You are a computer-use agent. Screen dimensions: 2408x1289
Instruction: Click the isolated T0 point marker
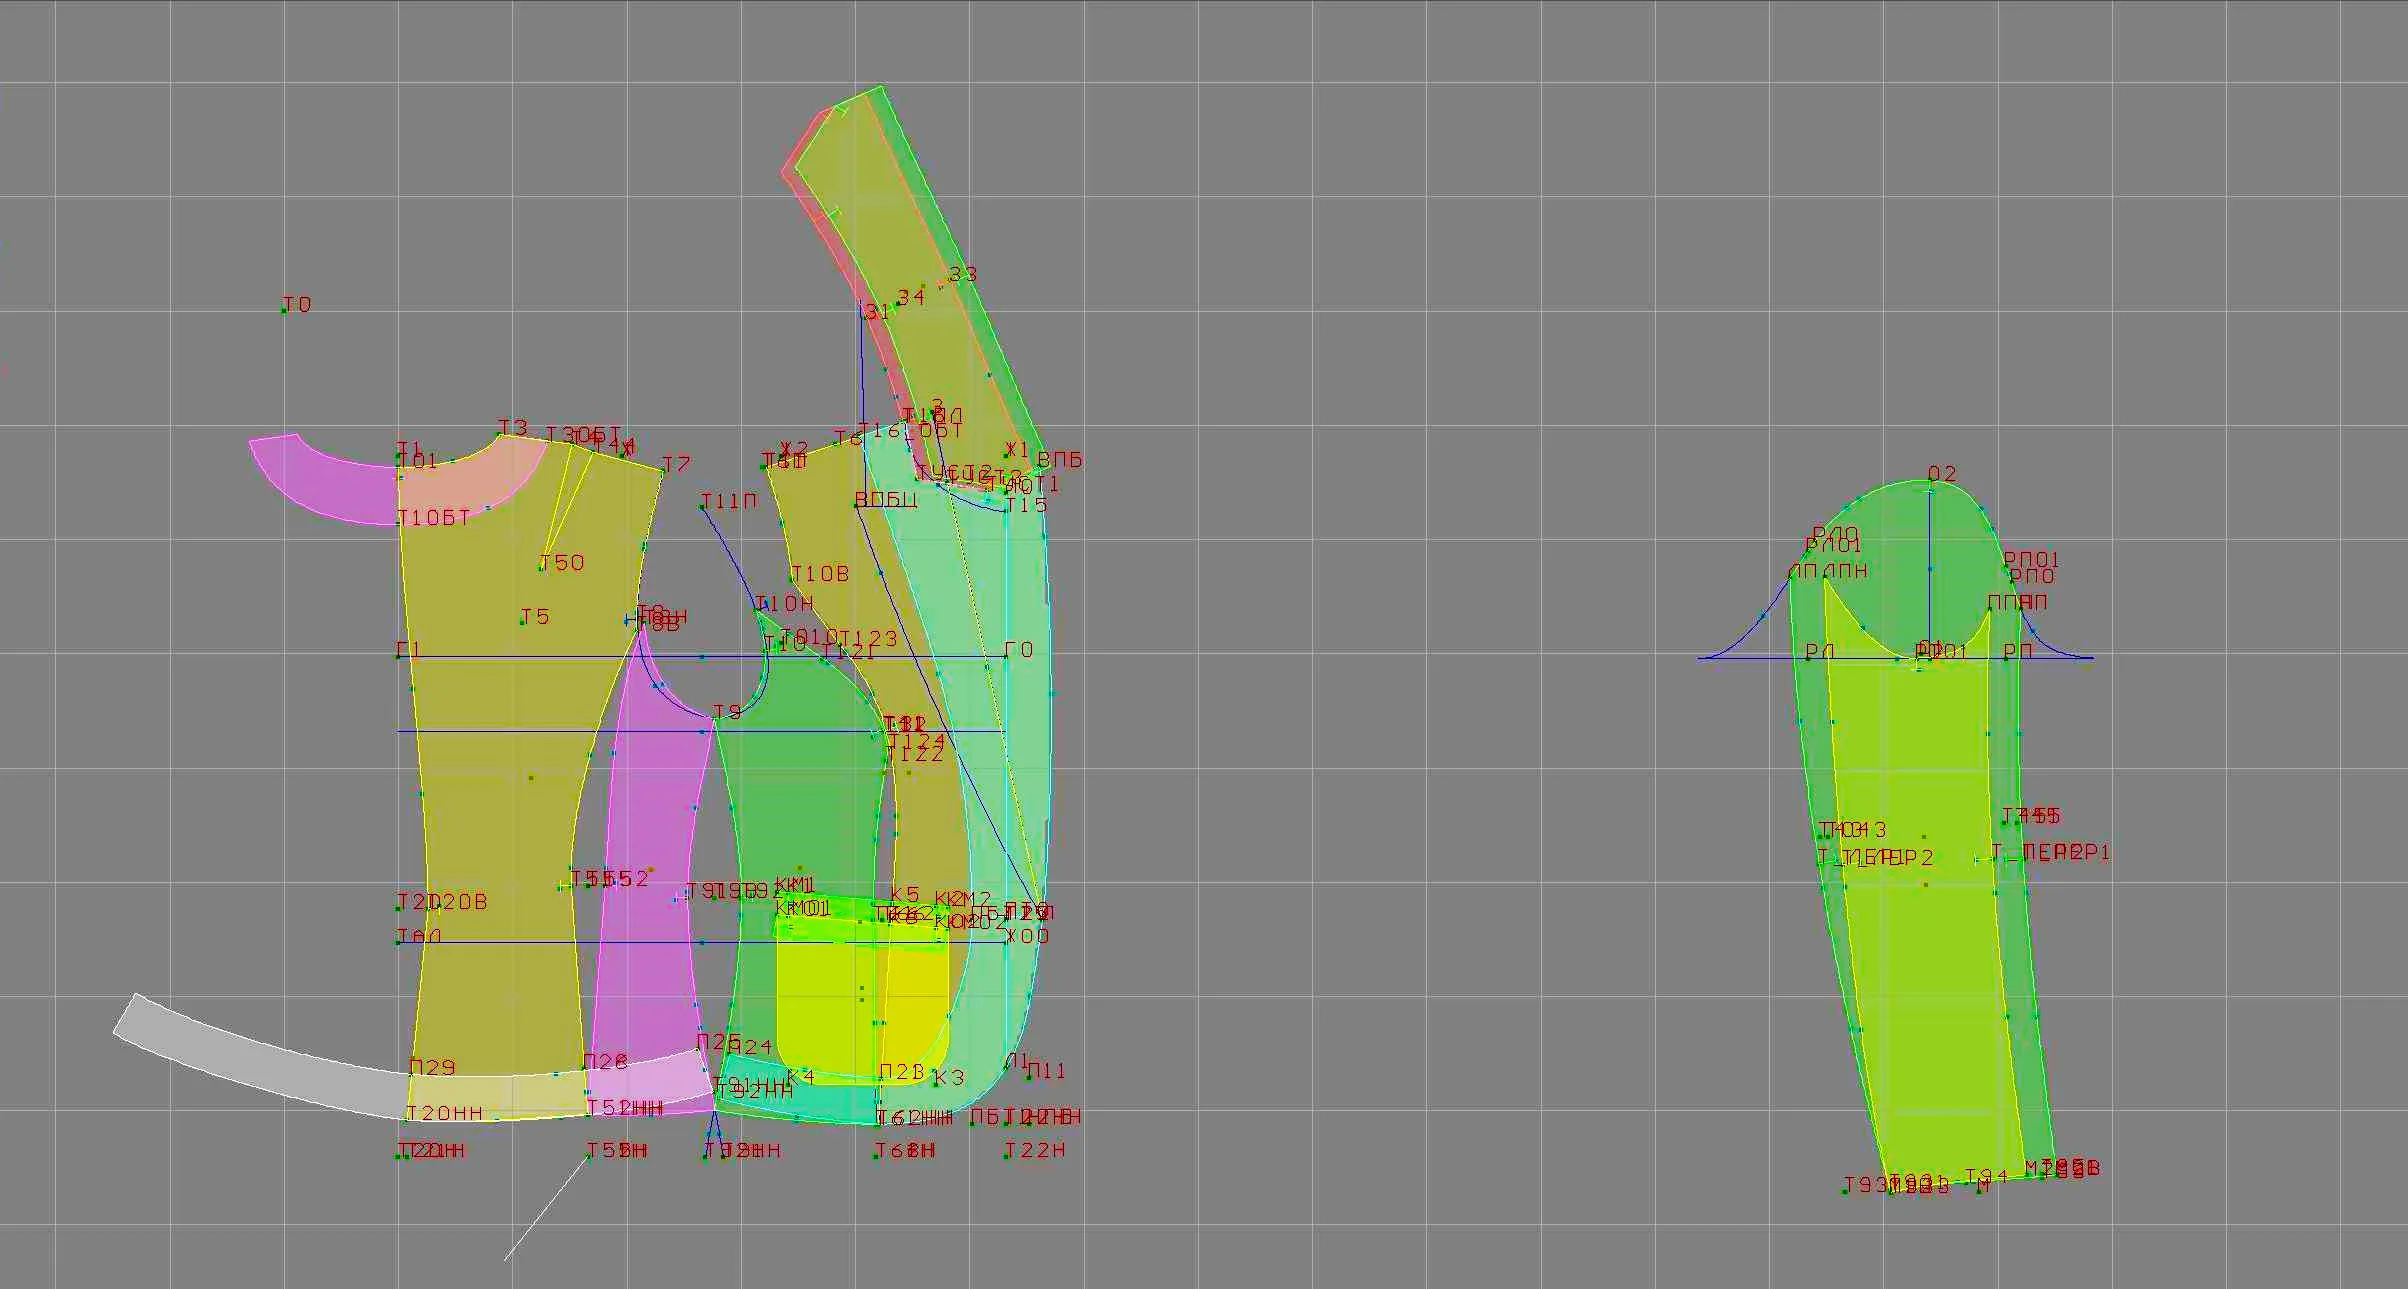285,310
